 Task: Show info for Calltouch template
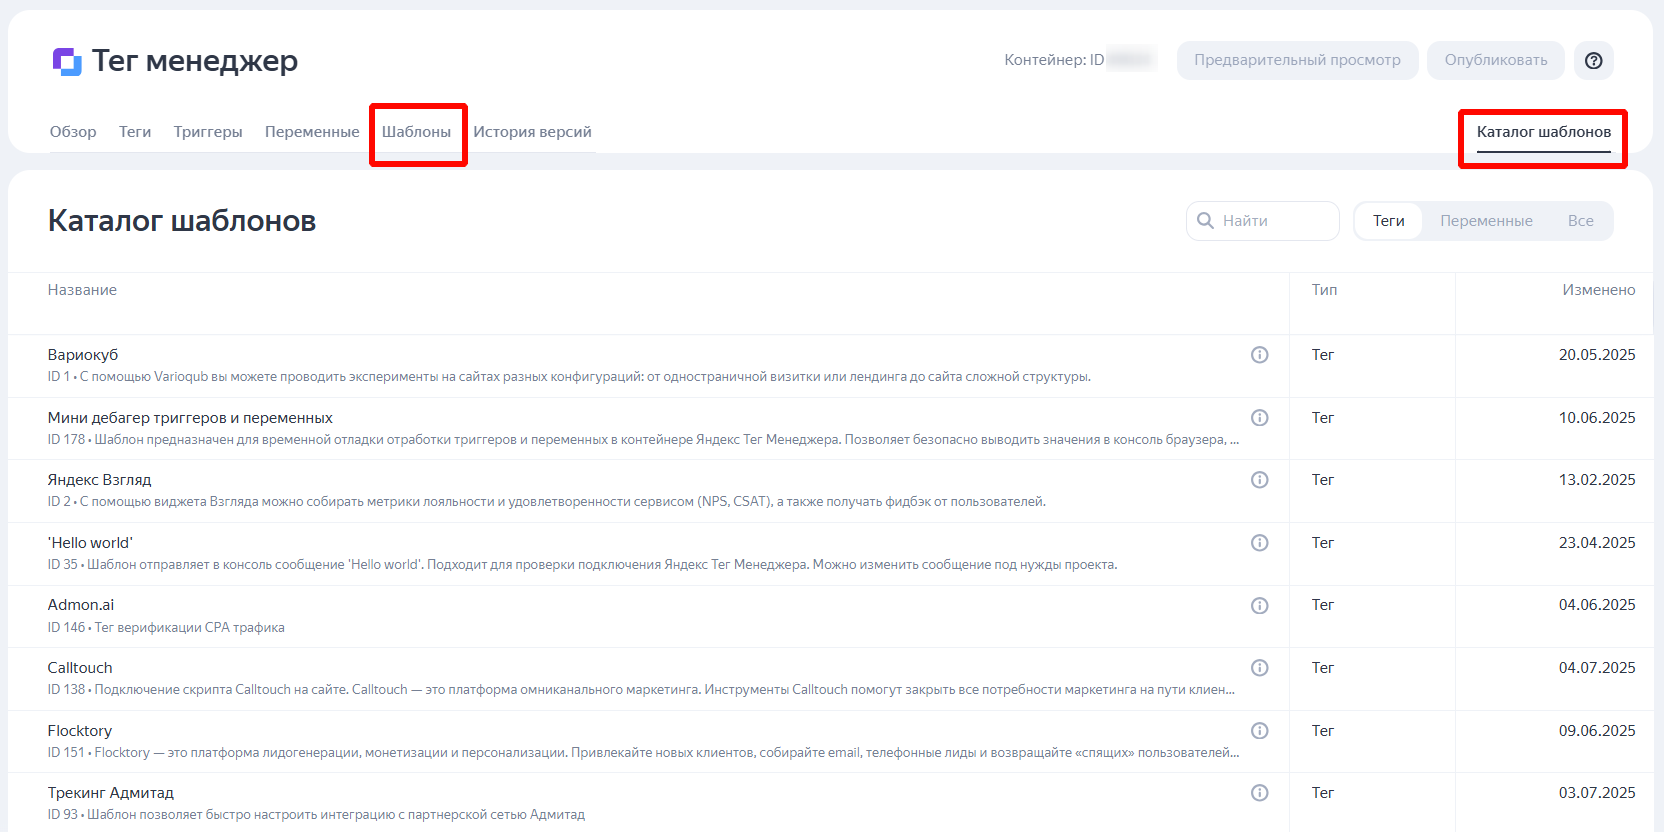click(x=1260, y=668)
